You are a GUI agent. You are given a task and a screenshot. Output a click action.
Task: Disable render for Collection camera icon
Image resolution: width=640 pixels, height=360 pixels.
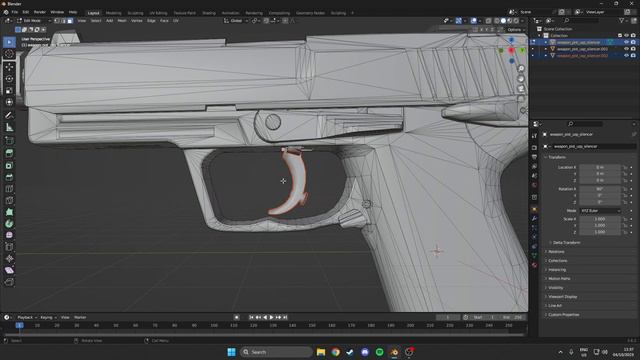point(633,36)
